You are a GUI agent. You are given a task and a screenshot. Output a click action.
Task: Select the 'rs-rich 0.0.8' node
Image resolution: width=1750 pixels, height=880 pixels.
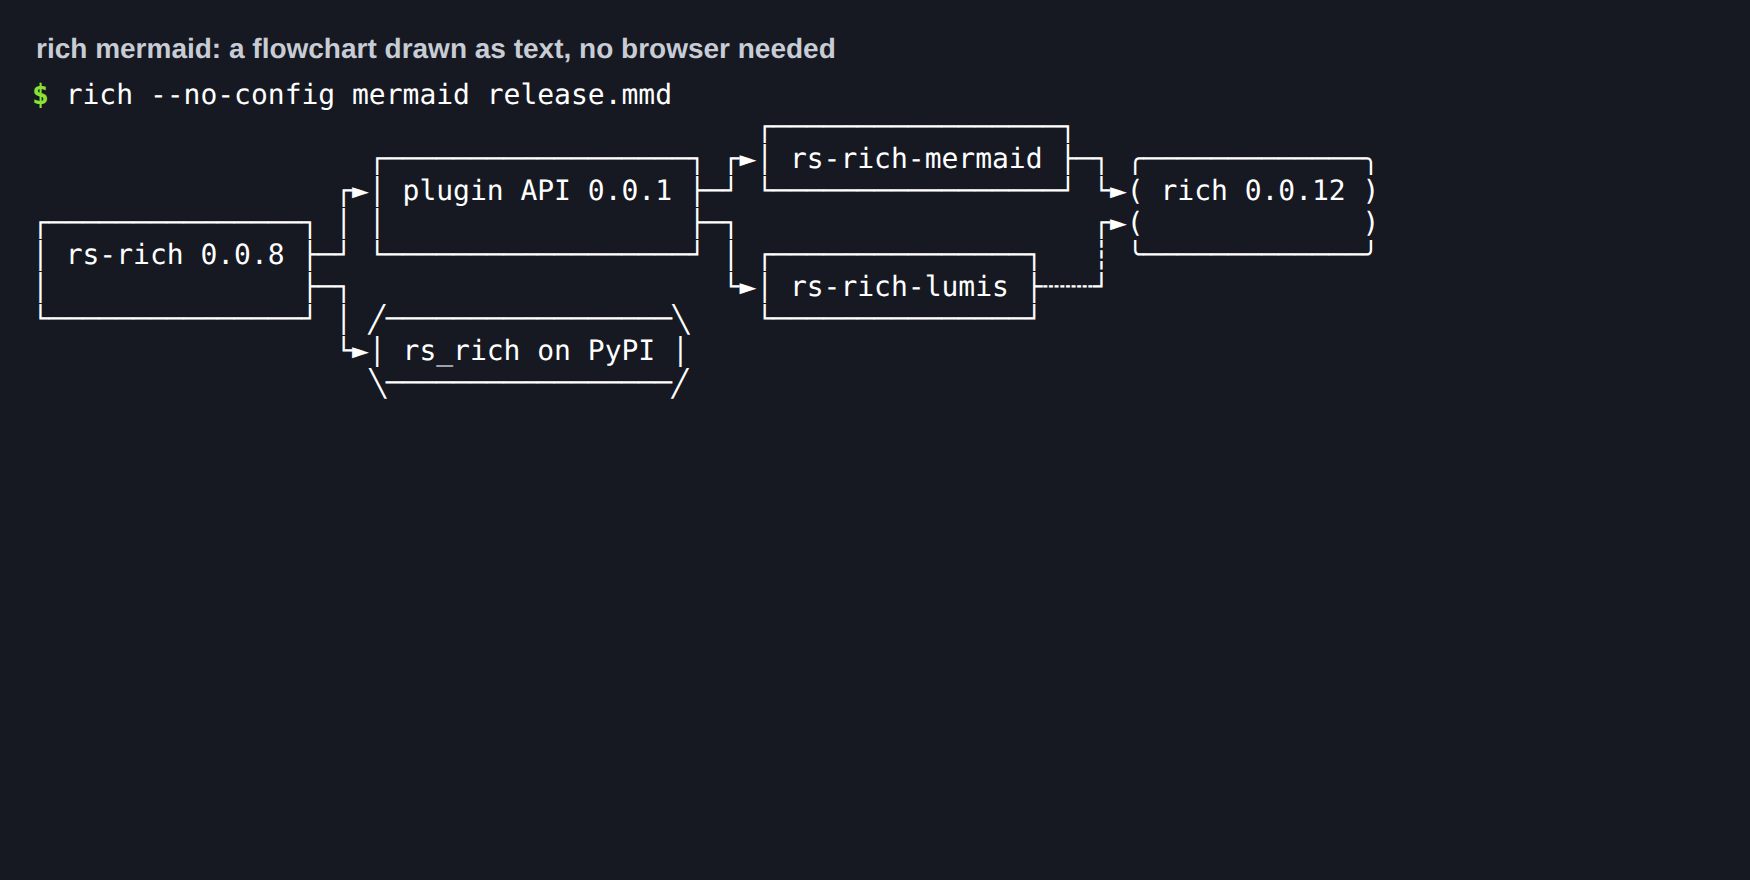(175, 270)
